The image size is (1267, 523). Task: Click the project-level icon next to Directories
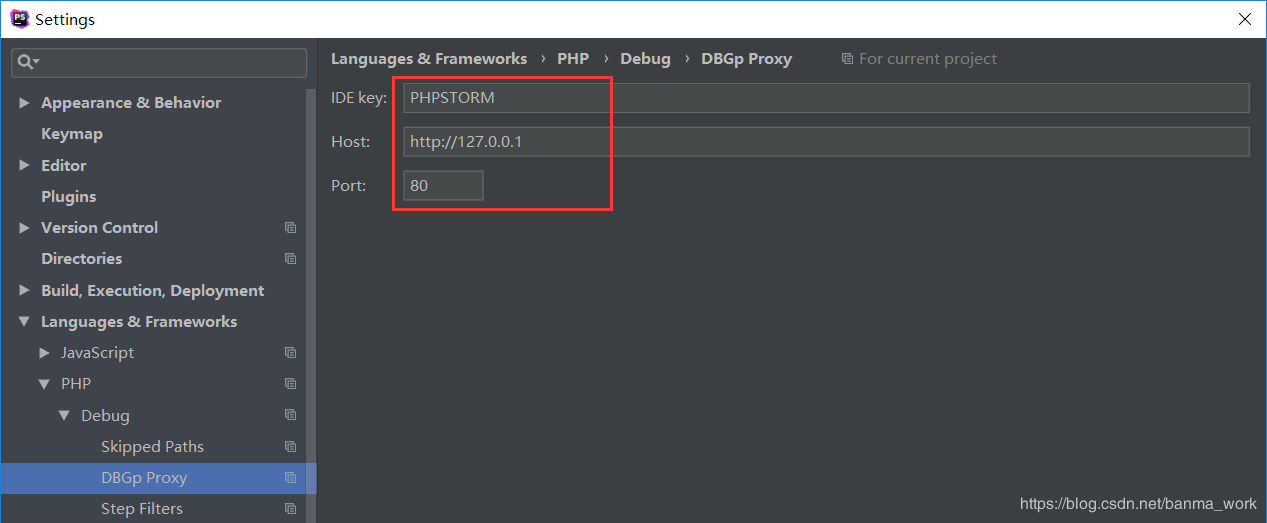click(x=290, y=259)
